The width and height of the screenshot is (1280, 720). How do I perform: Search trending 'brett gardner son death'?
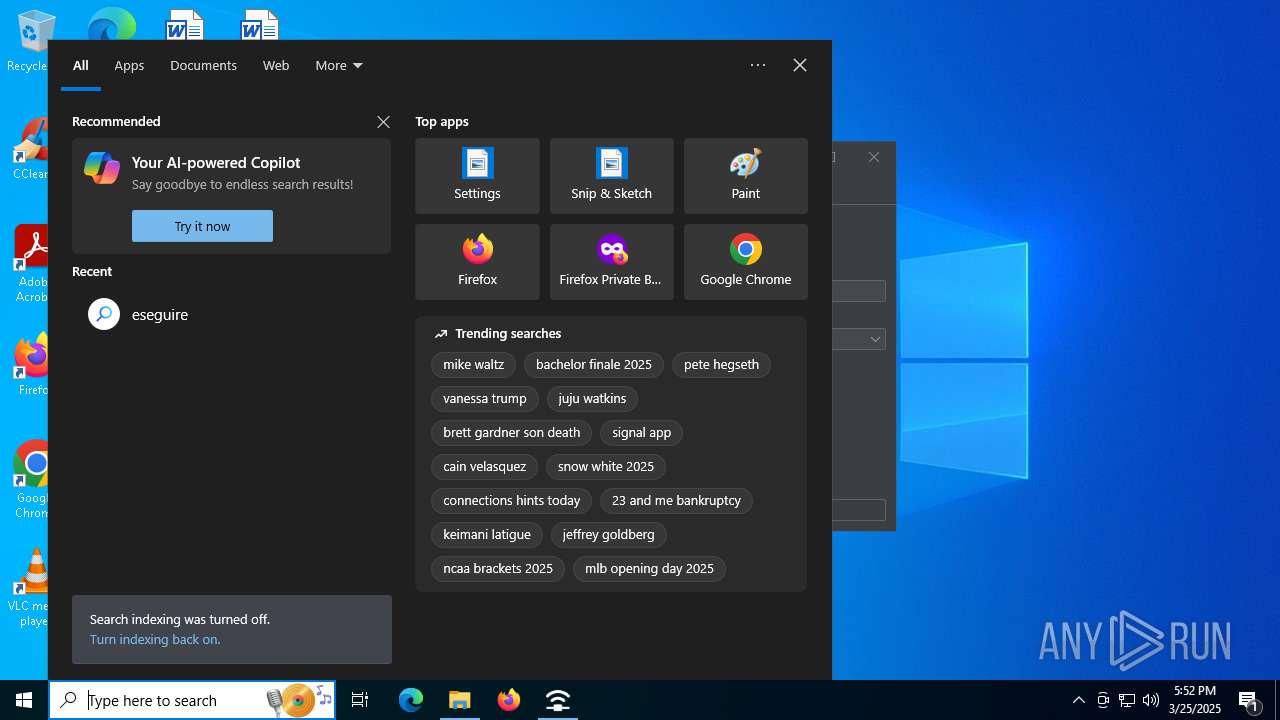pos(511,433)
